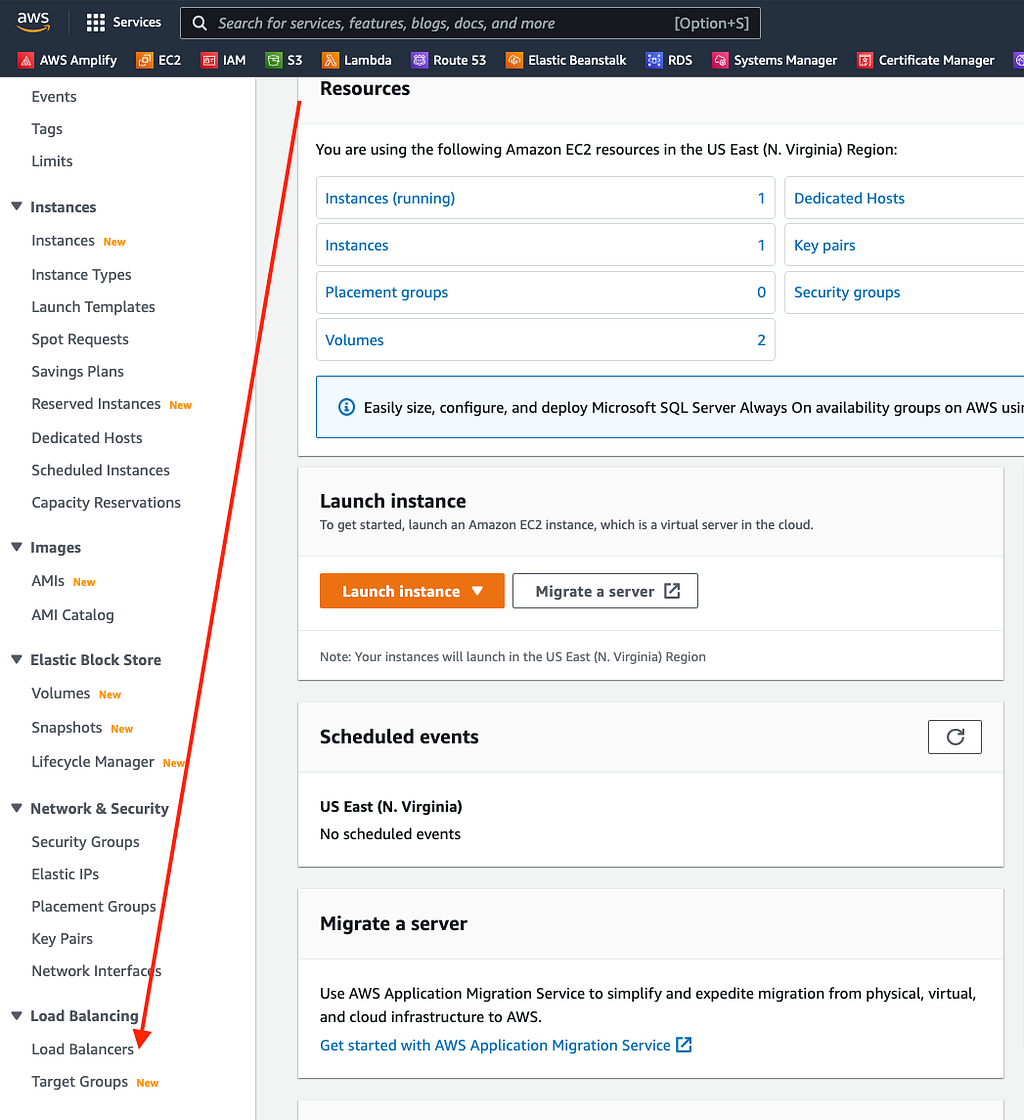Open S3 from the favorites bar
The image size is (1024, 1120).
pyautogui.click(x=283, y=60)
